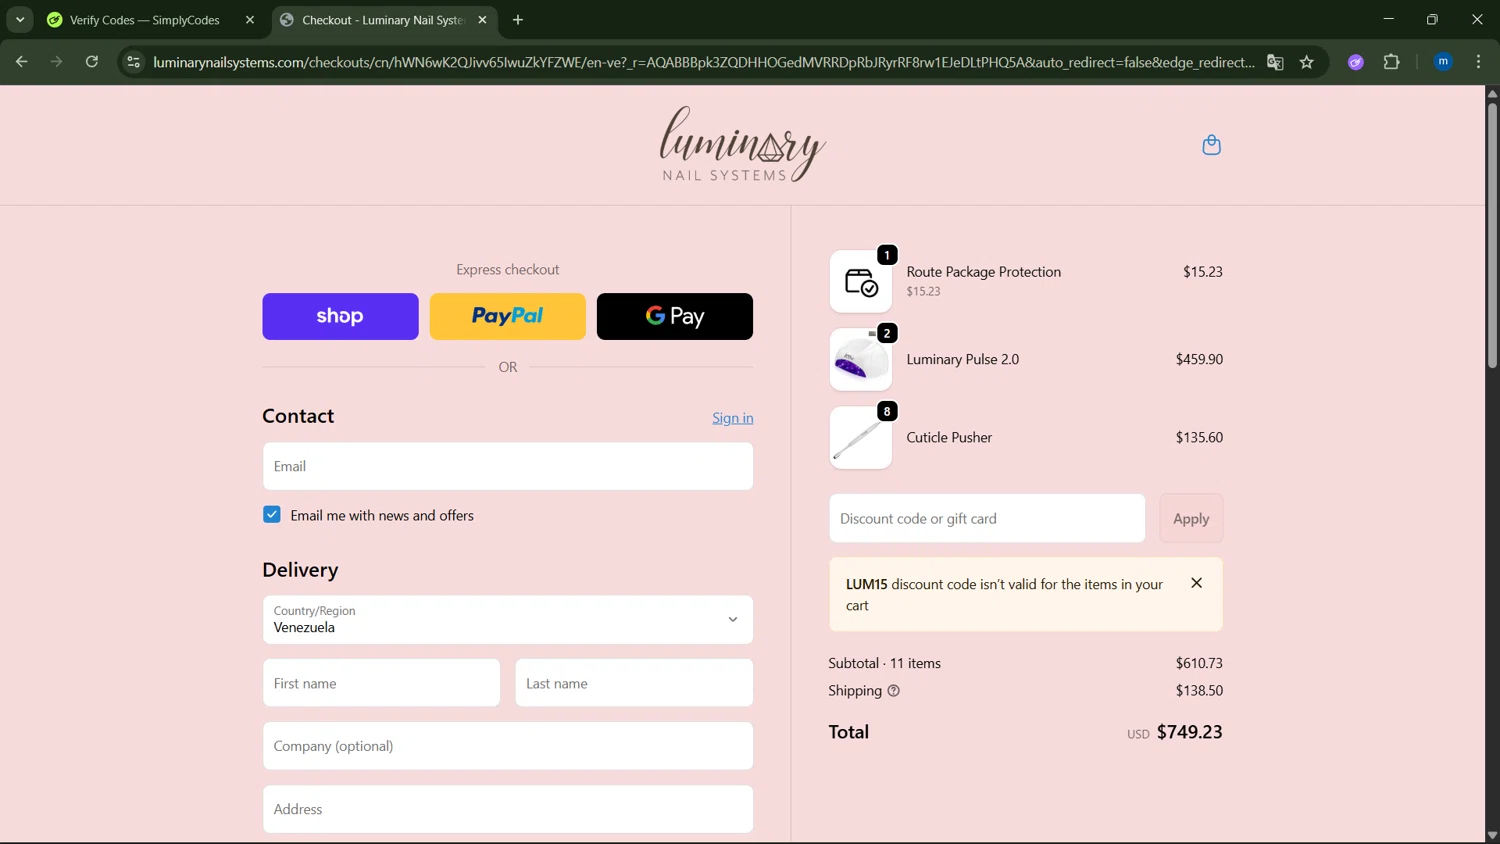Click the Luminary Nail Systems logo
The height and width of the screenshot is (844, 1500).
pos(742,144)
